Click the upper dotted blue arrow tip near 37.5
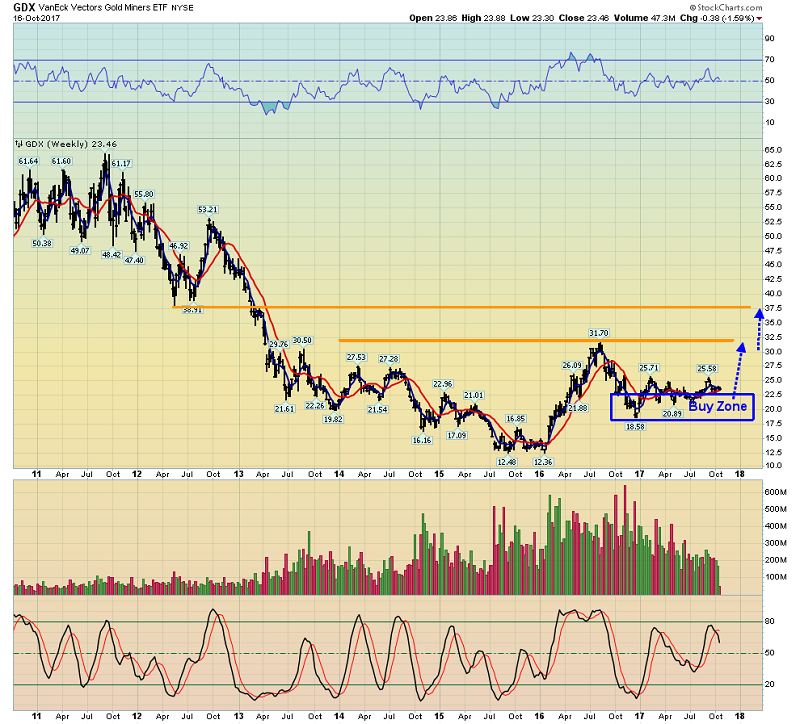The height and width of the screenshot is (724, 800). (x=758, y=313)
